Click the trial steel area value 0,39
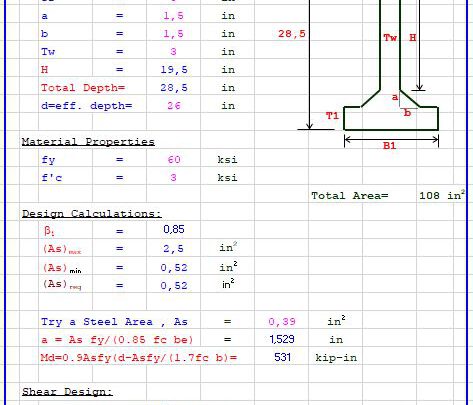Image resolution: width=473 pixels, height=405 pixels. pos(282,322)
